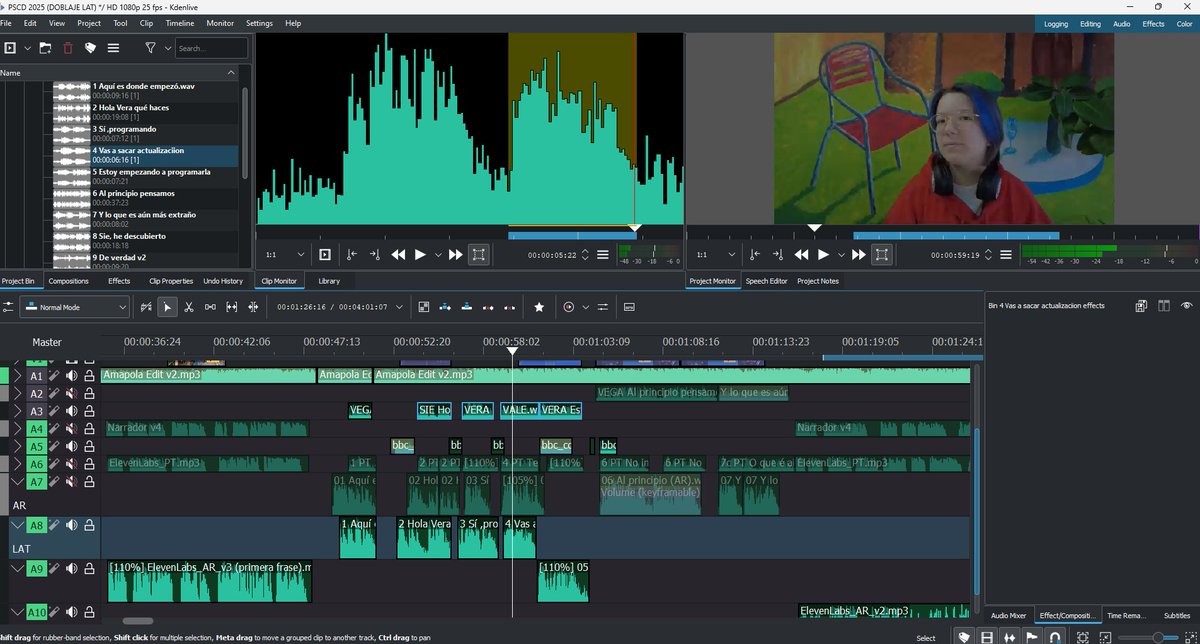The height and width of the screenshot is (644, 1200).
Task: Collapse track A8
Action: tap(17, 525)
